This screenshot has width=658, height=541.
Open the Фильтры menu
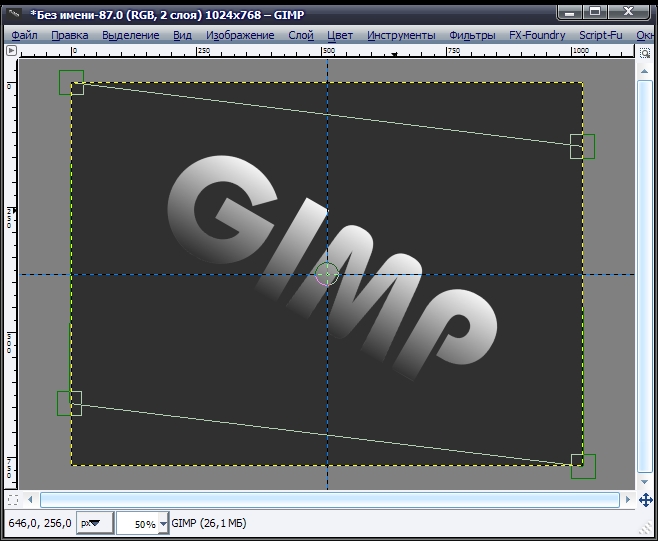(x=472, y=35)
